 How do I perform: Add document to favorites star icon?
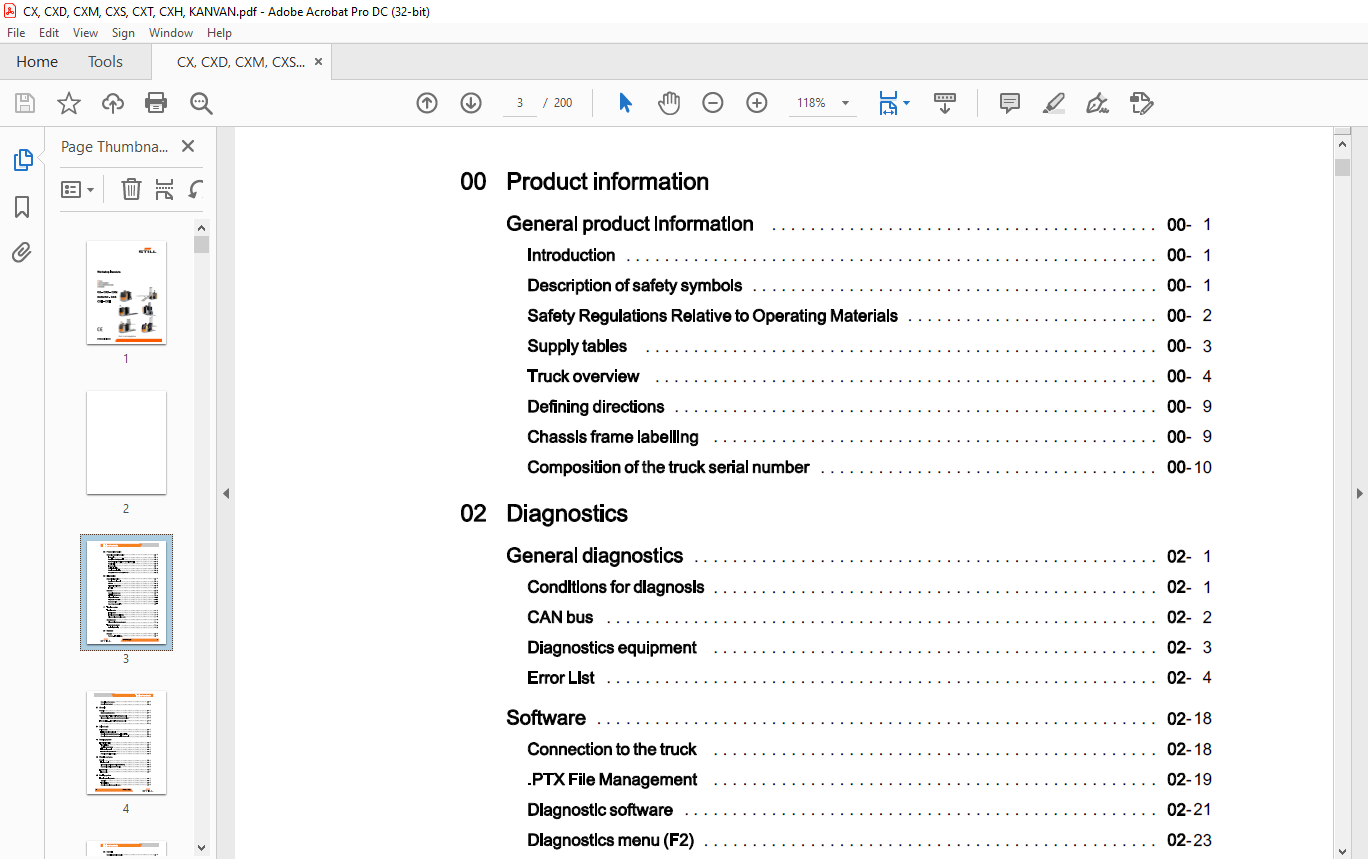(68, 103)
